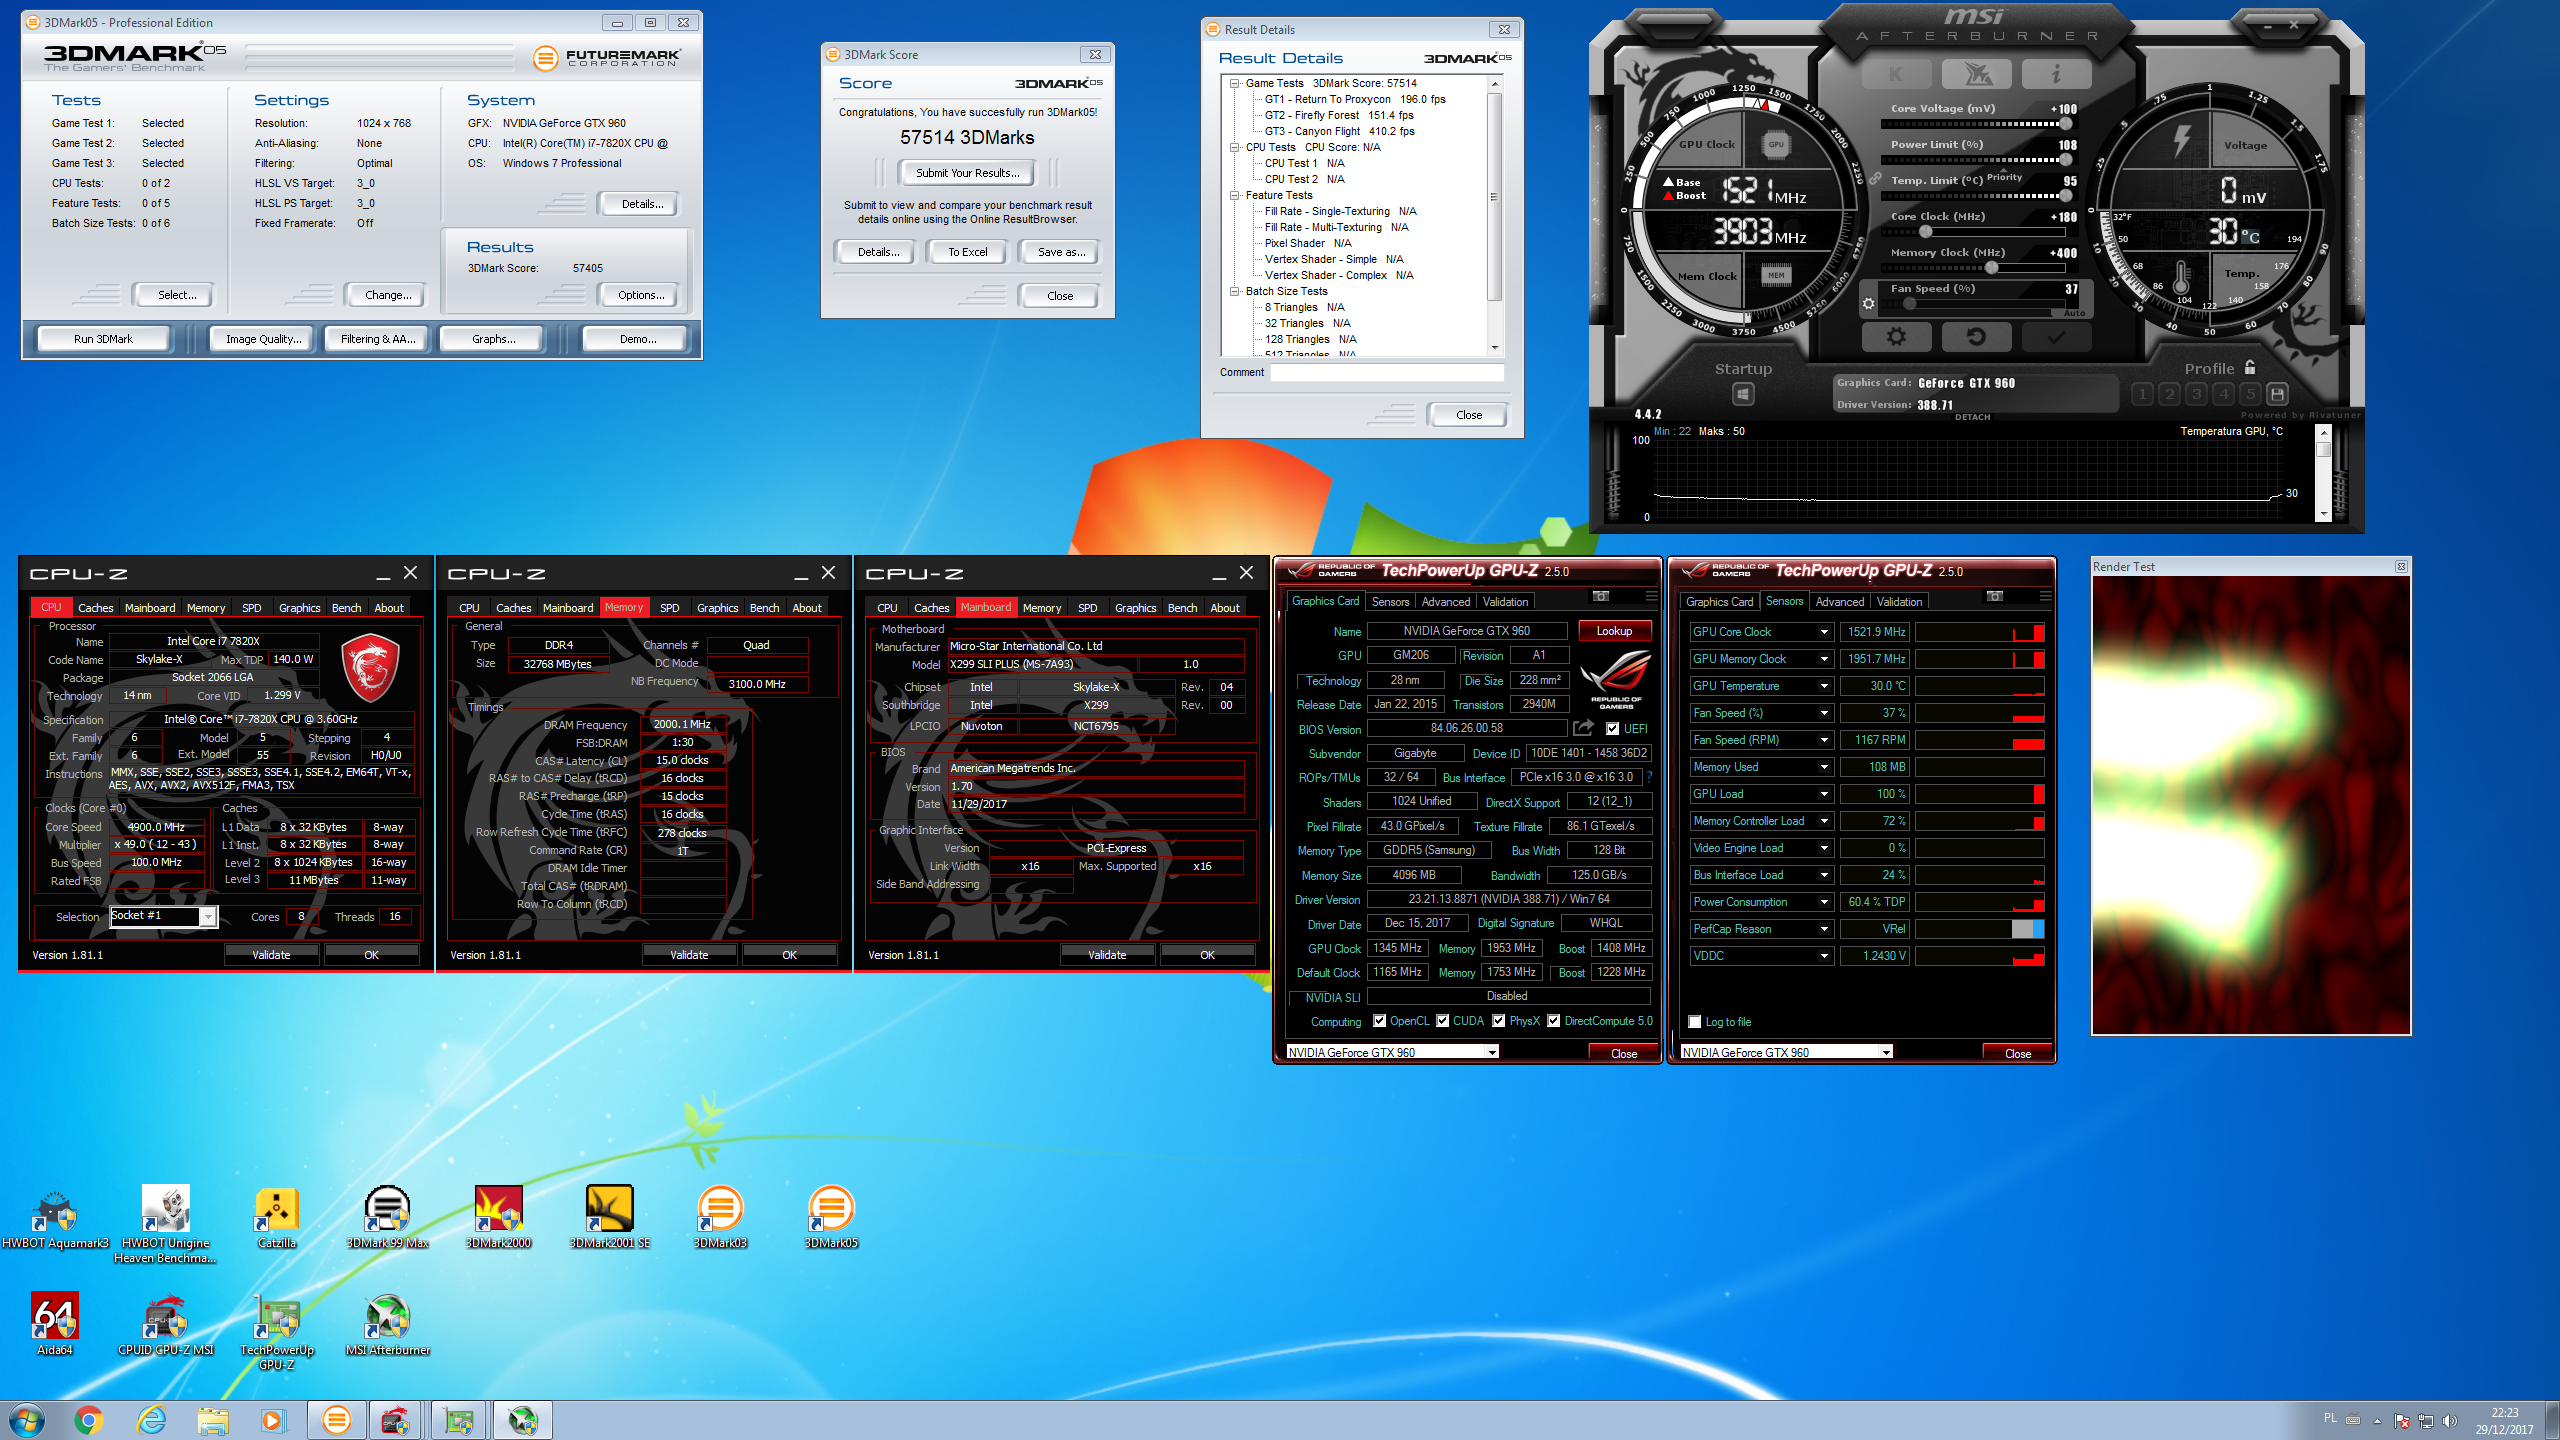Open Afterburner settings via large gear button
Viewport: 2560px width, 1440px height.
(1896, 337)
